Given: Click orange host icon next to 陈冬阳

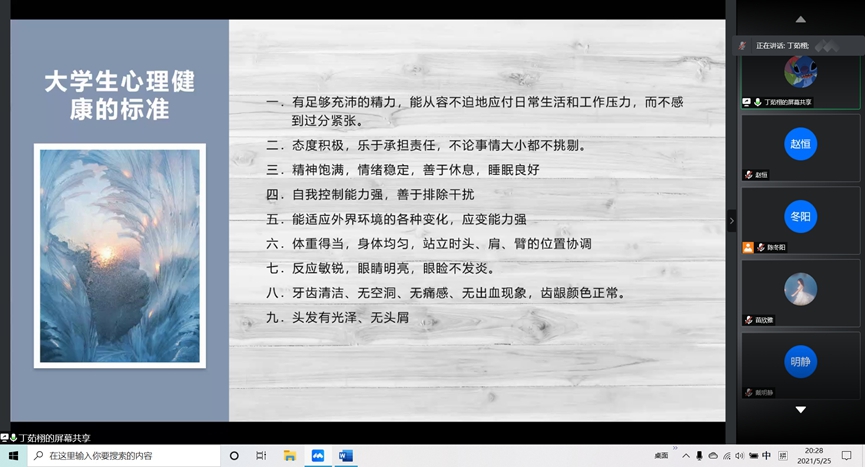Looking at the screenshot, I should tap(747, 247).
